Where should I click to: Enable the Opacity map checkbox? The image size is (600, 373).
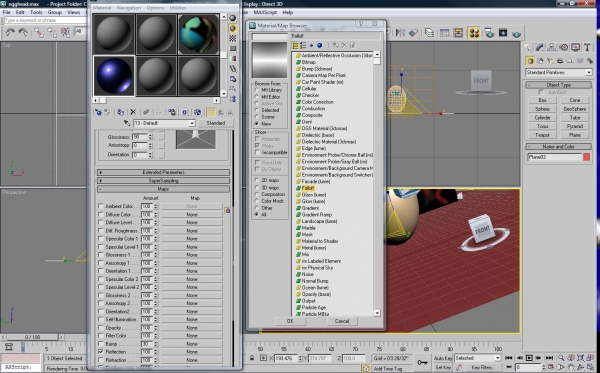[x=101, y=327]
